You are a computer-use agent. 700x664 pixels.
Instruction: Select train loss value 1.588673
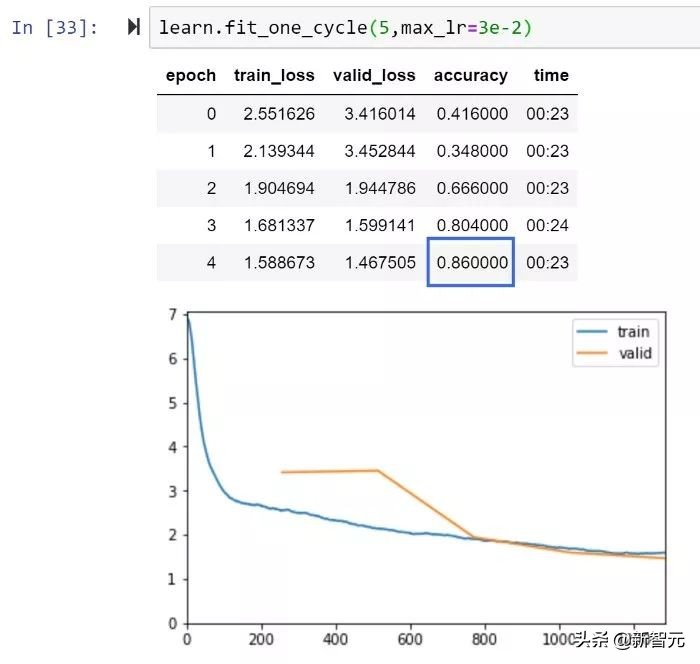pos(279,262)
